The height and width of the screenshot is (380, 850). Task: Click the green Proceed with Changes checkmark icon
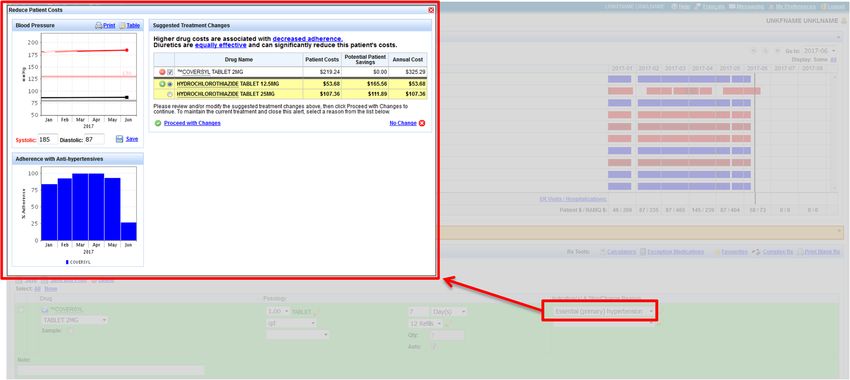click(158, 123)
